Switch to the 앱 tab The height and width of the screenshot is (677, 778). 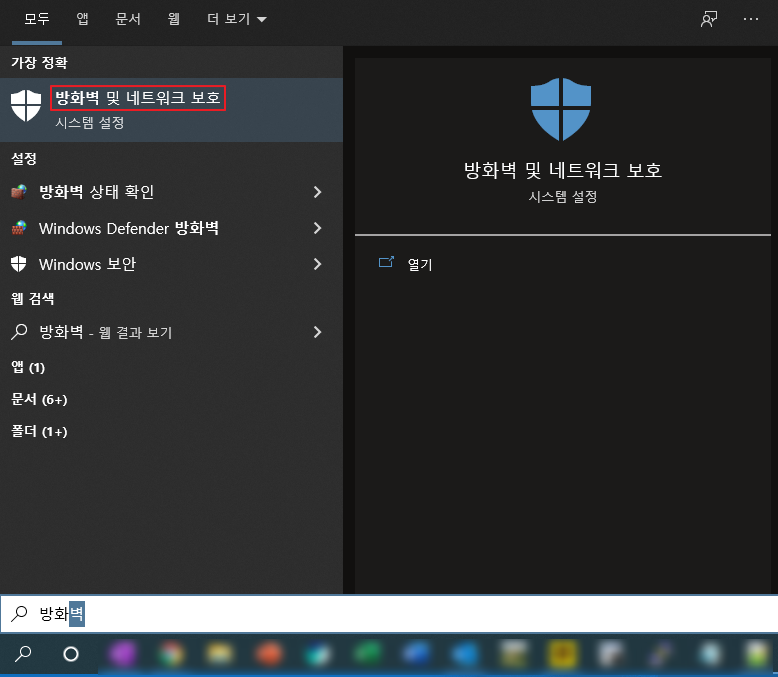point(82,19)
